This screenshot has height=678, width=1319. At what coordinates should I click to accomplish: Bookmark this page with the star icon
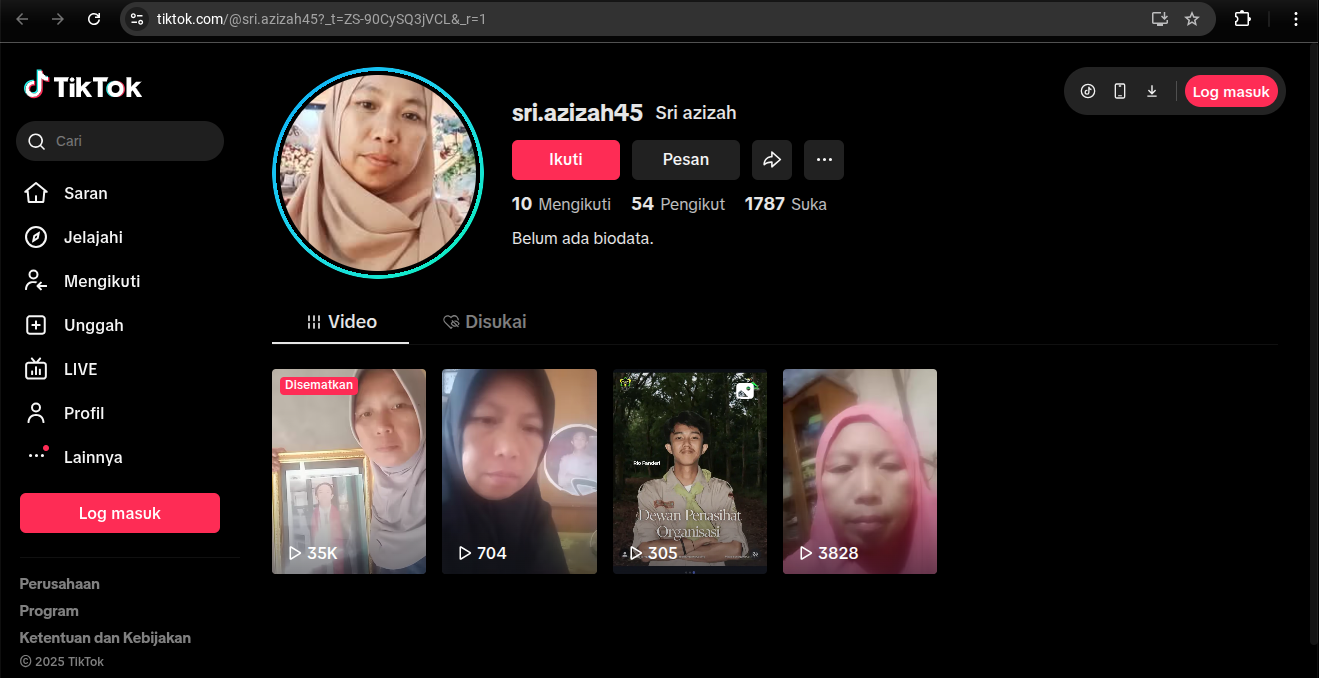coord(1192,19)
